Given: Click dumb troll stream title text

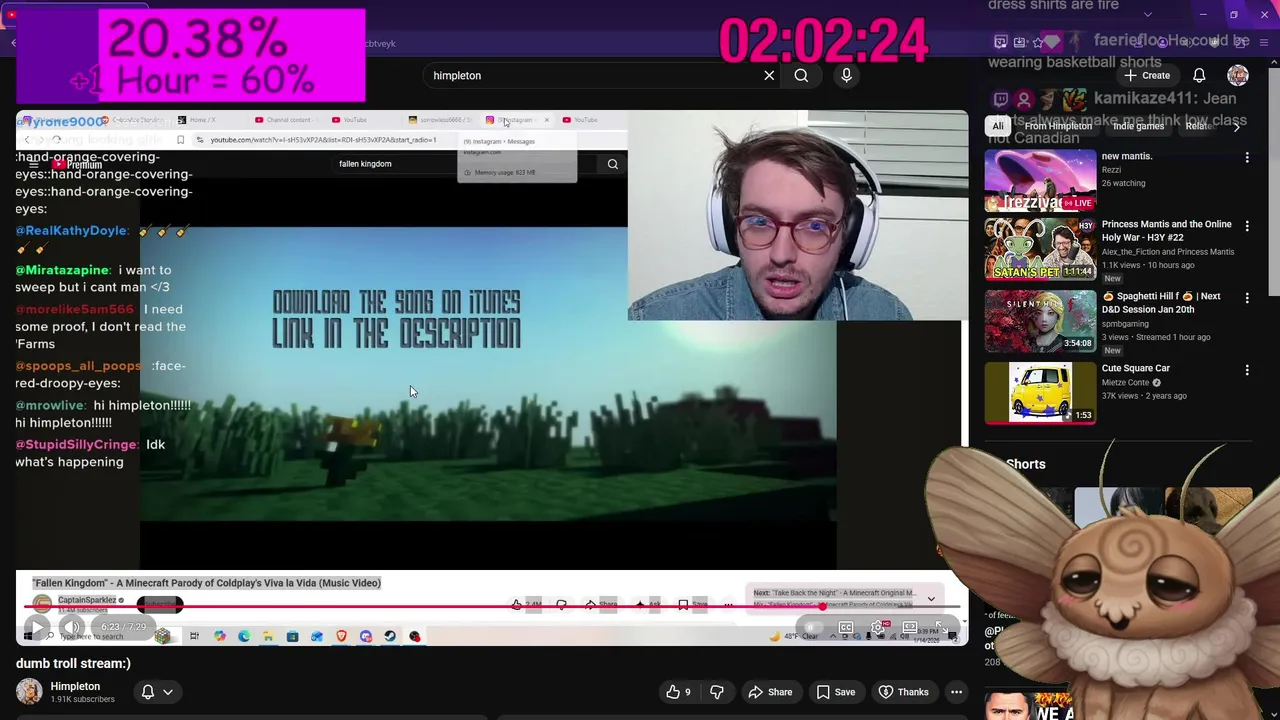Looking at the screenshot, I should click(x=73, y=663).
